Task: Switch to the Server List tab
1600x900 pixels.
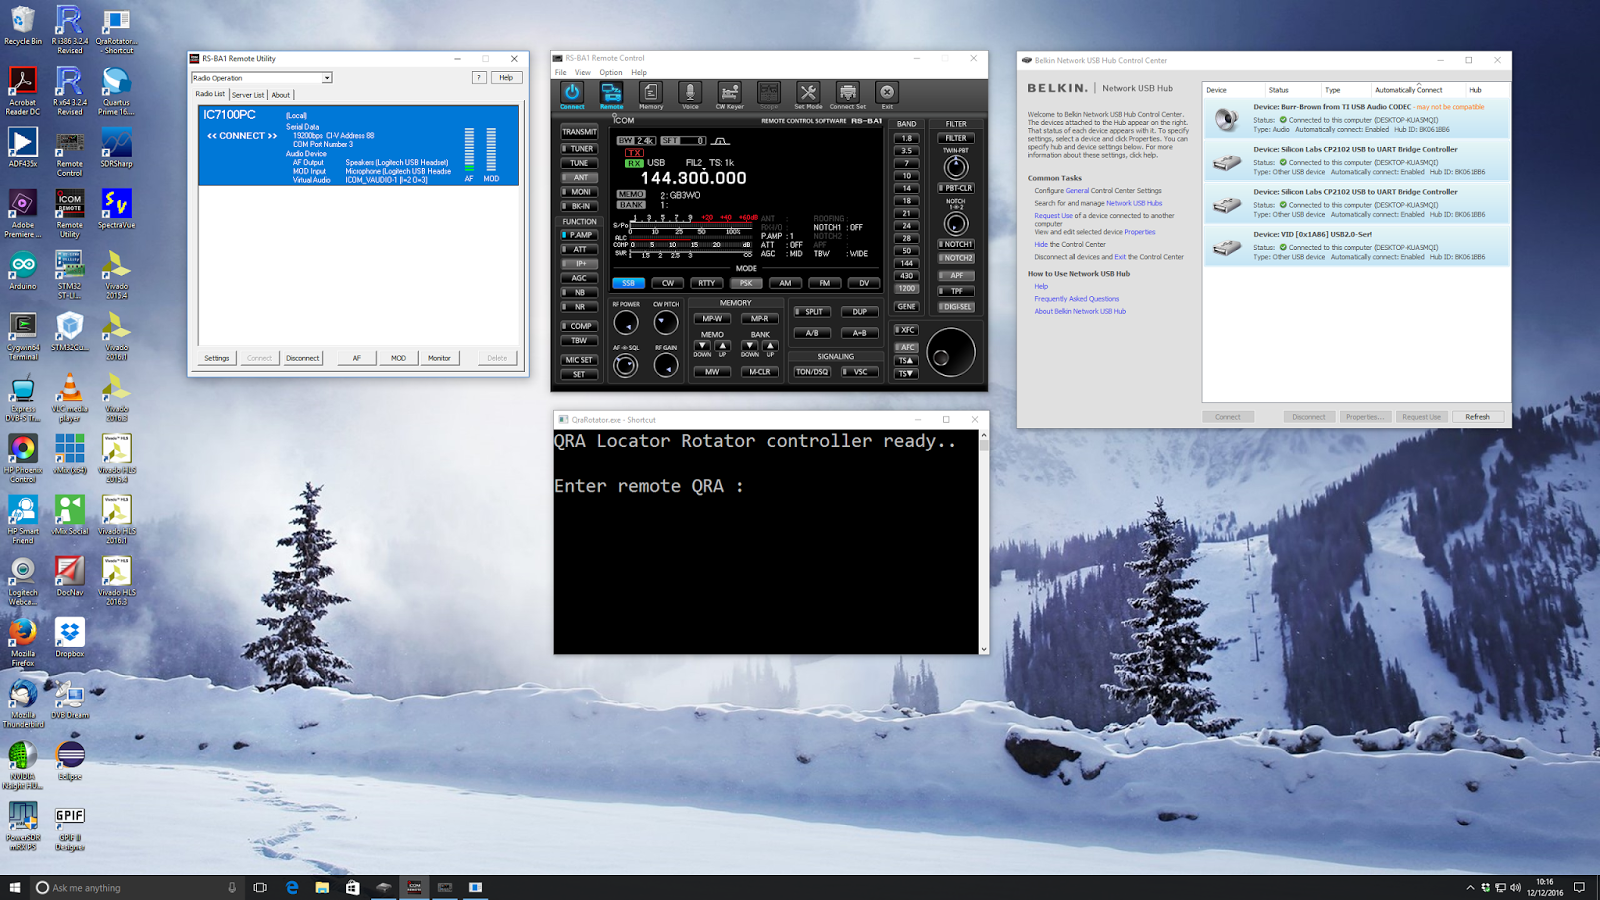Action: (248, 95)
